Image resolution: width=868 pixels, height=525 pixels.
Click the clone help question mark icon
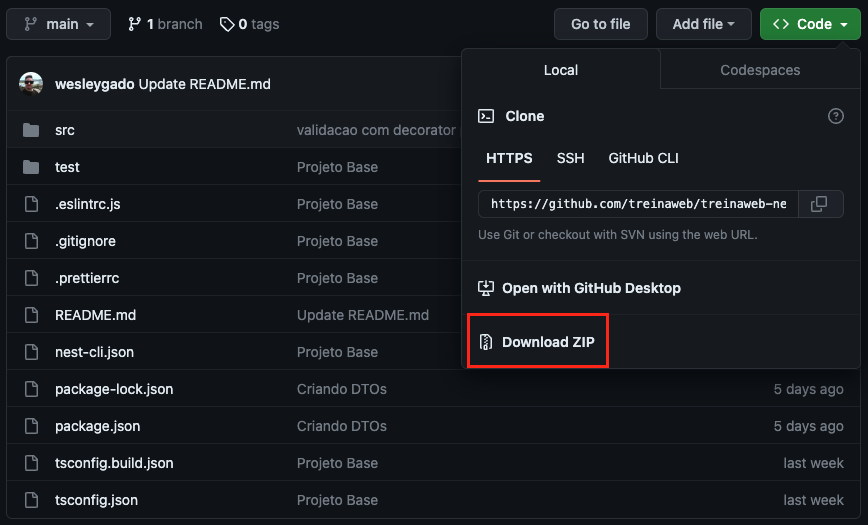(836, 116)
